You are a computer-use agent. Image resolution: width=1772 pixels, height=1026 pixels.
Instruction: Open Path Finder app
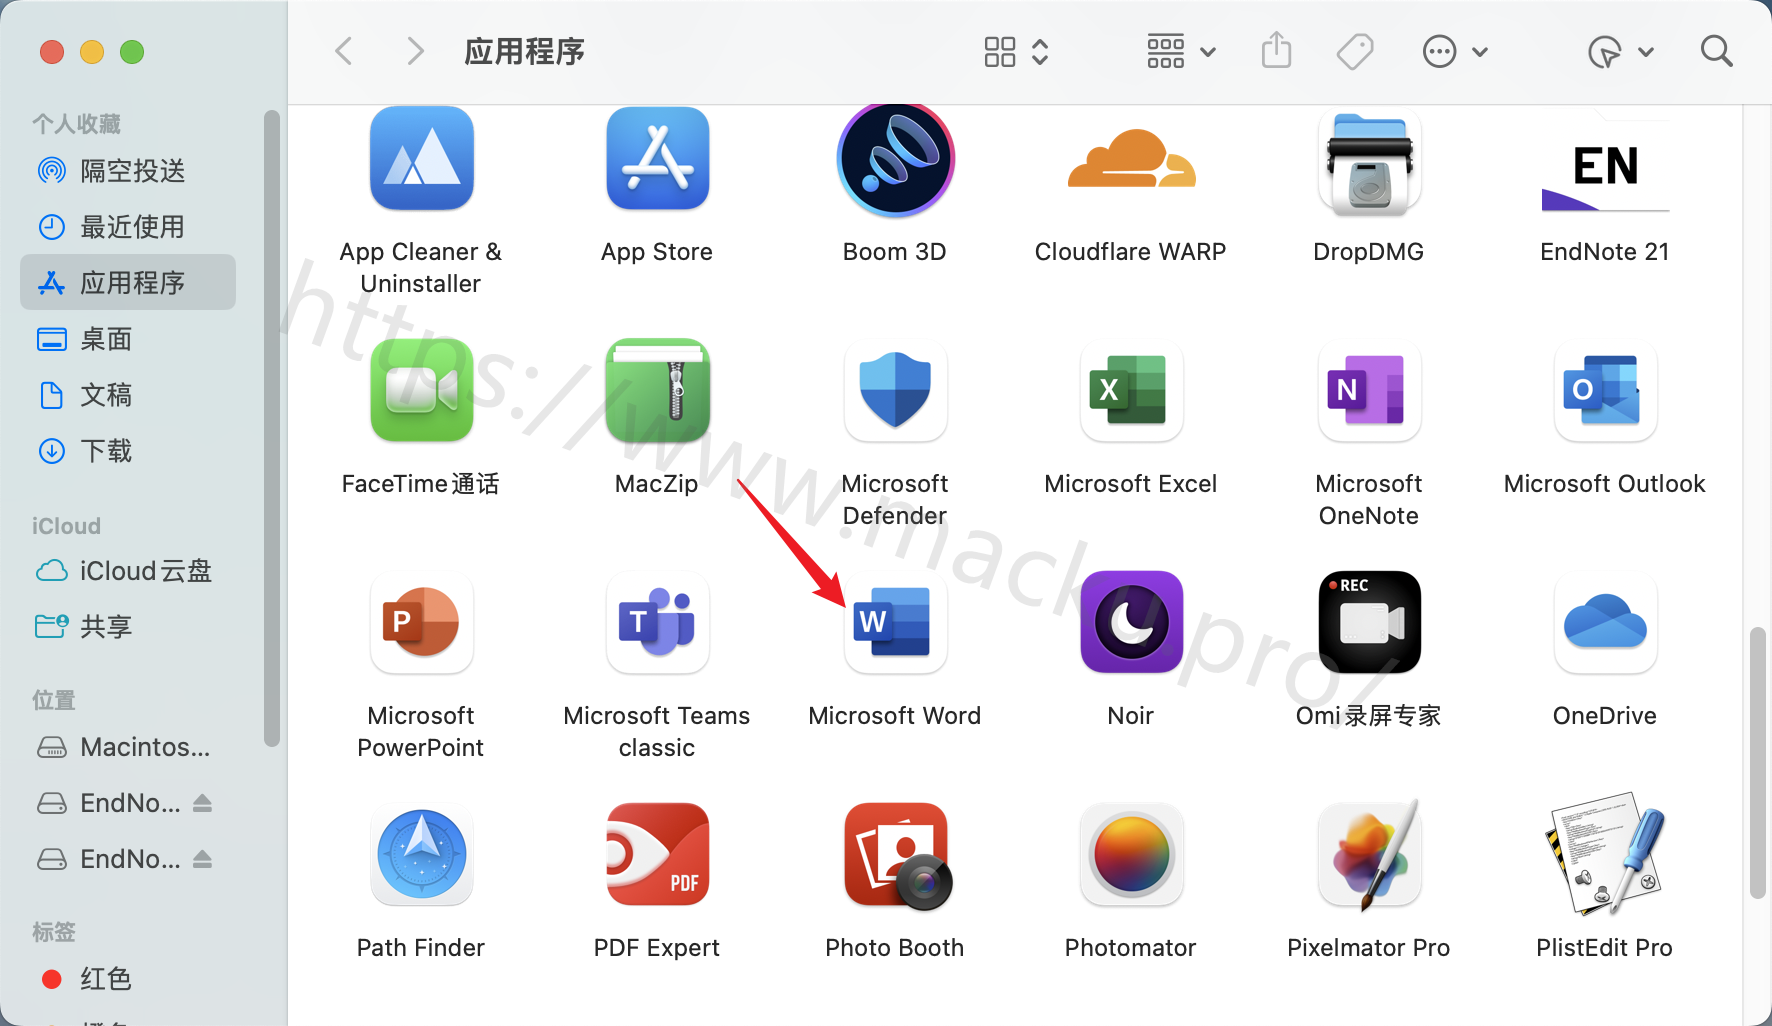tap(421, 854)
